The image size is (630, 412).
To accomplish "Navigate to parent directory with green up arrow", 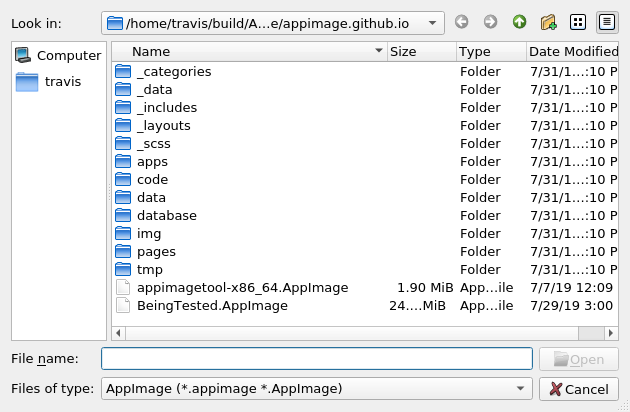I will point(520,22).
